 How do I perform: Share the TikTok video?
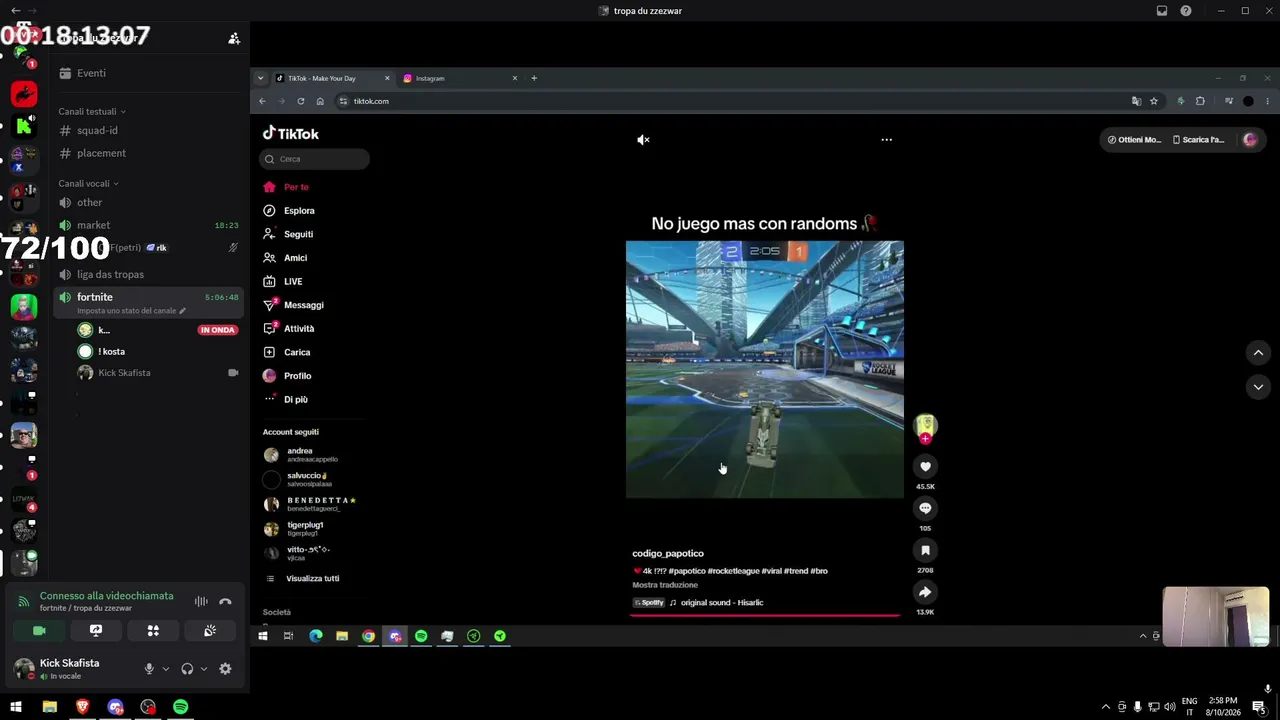(925, 592)
